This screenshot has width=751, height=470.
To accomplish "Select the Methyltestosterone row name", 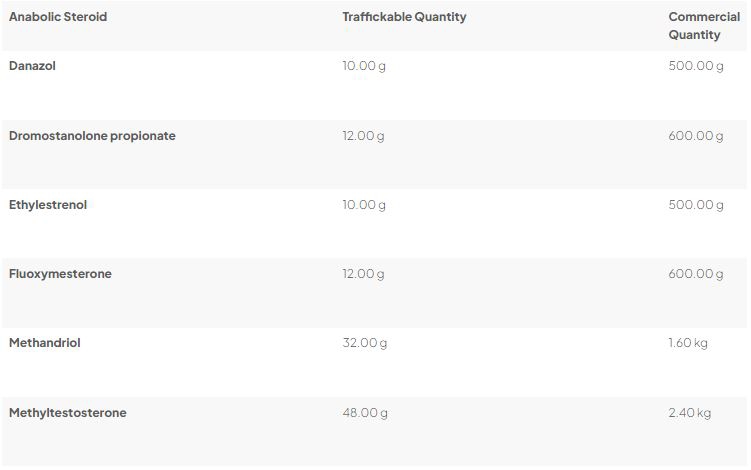I will 68,413.
